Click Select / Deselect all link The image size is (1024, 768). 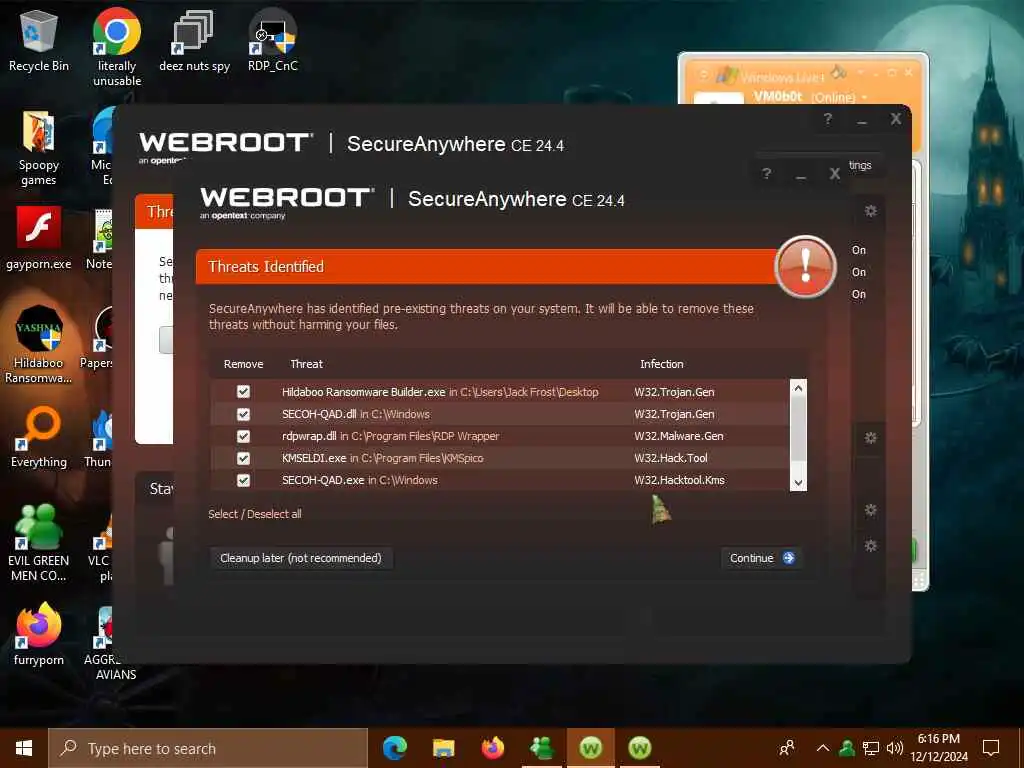coord(255,514)
